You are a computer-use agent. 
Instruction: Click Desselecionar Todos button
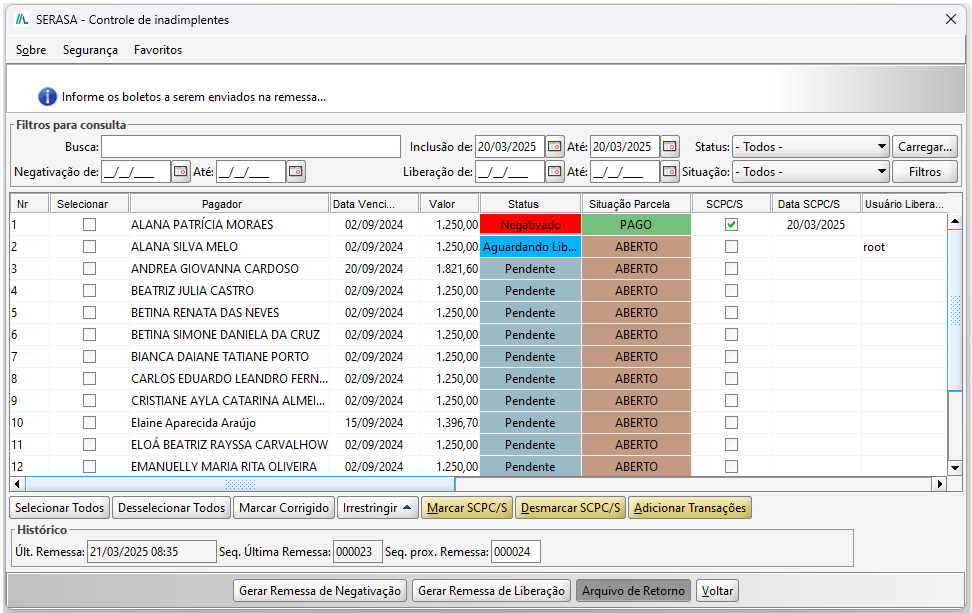pos(171,508)
